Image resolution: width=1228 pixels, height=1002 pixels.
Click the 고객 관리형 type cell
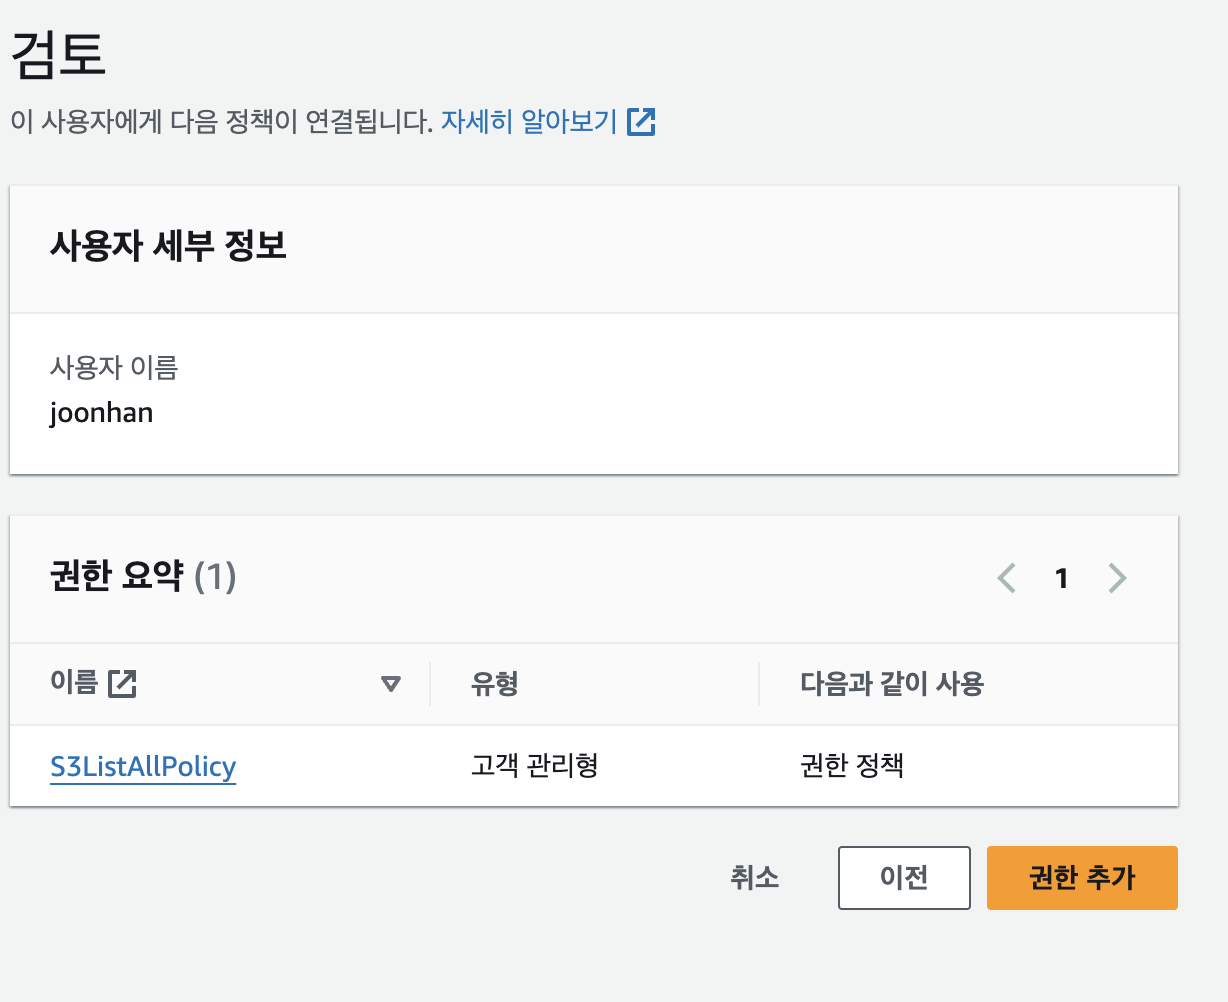534,767
